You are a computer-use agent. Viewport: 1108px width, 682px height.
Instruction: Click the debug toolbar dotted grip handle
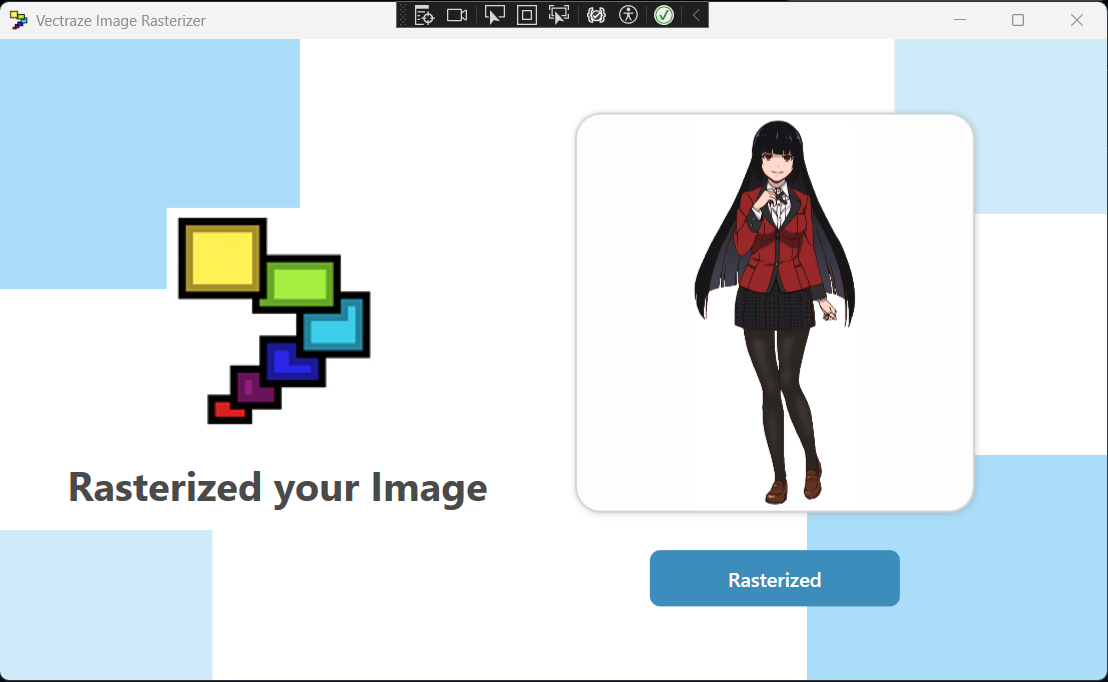[403, 15]
